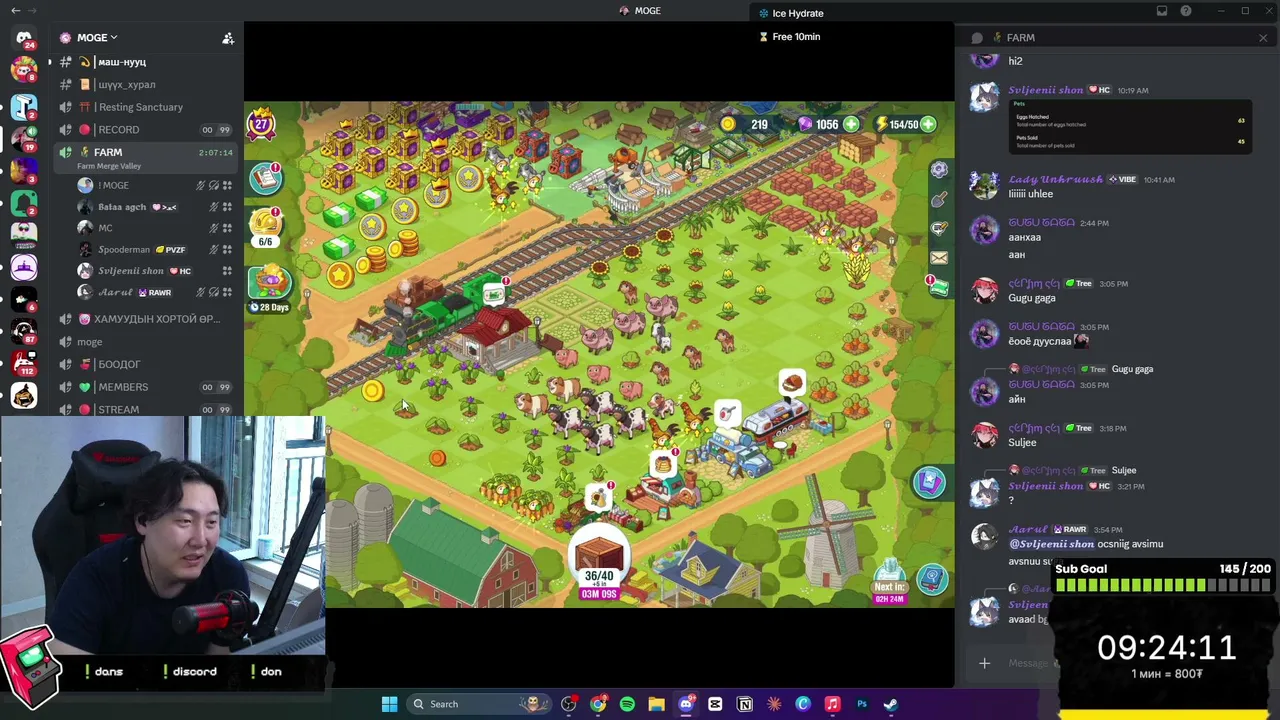Invite people with the add-member icon
1280x720 pixels.
pyautogui.click(x=228, y=38)
